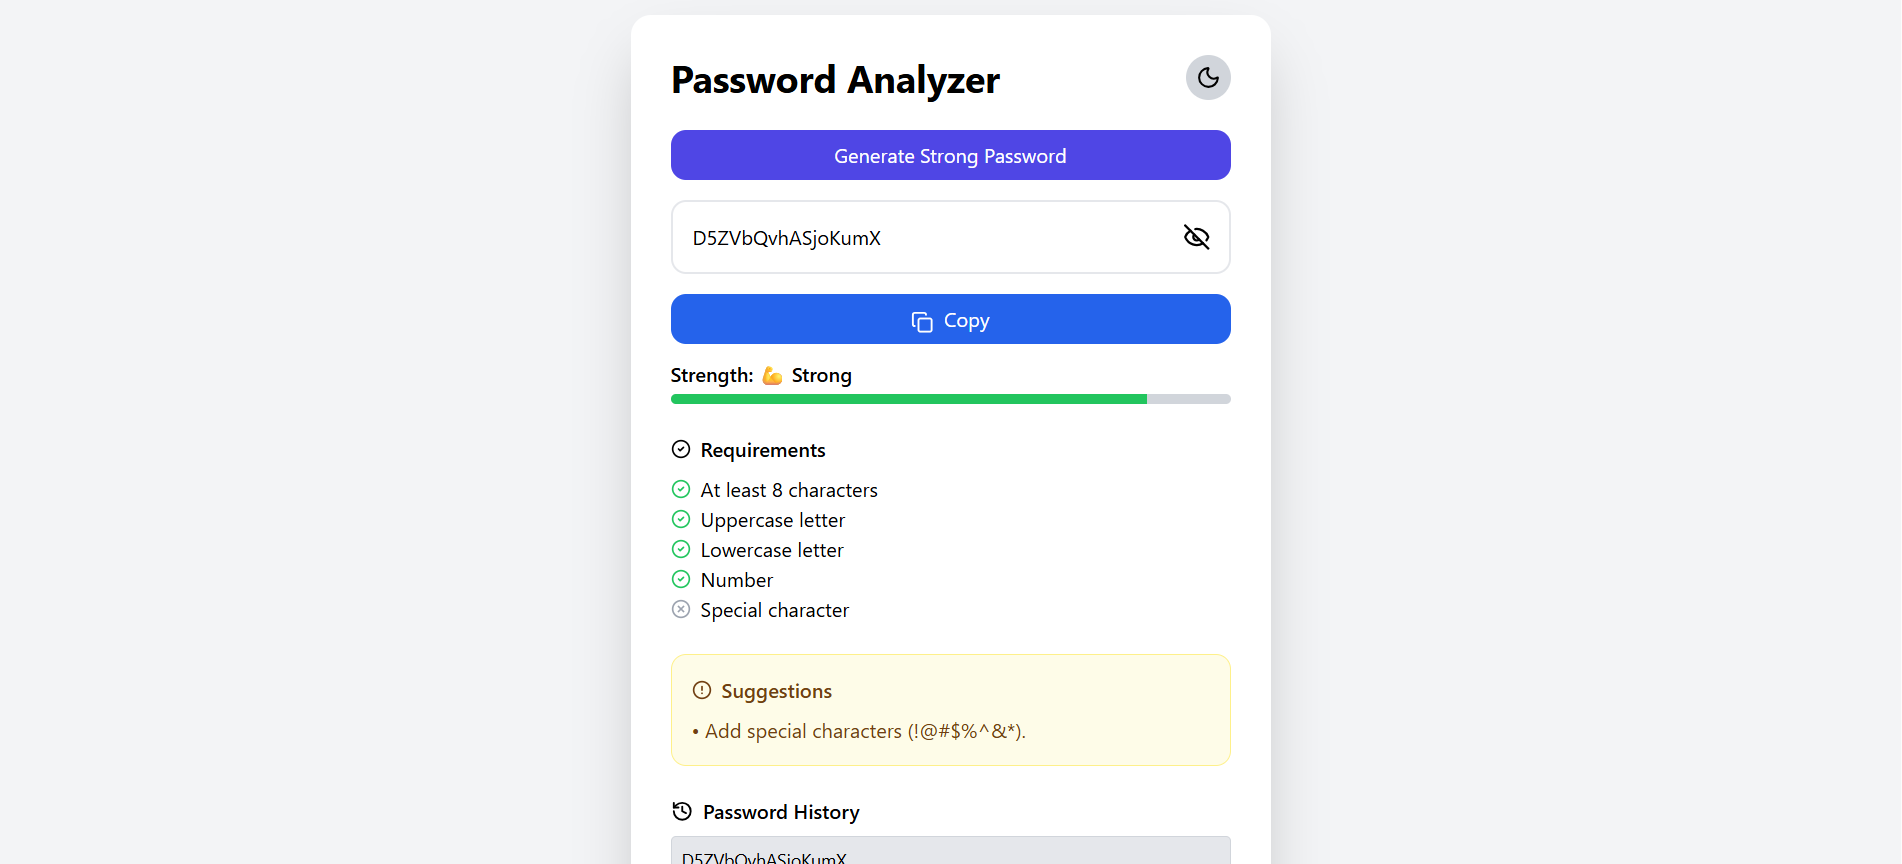Viewport: 1902px width, 864px height.
Task: Click the history clock icon beside Password History
Action: pos(682,811)
